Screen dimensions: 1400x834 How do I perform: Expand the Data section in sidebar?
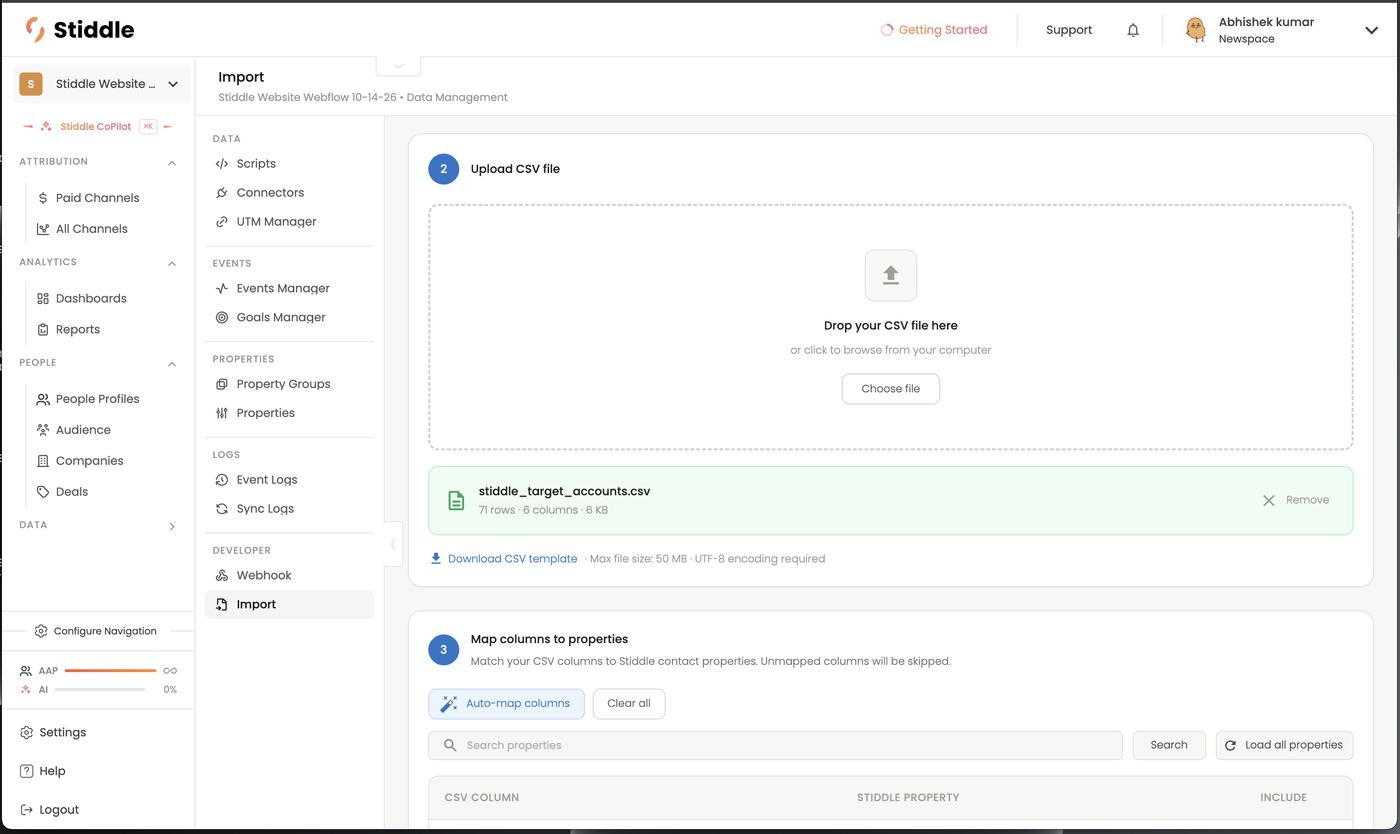tap(172, 526)
